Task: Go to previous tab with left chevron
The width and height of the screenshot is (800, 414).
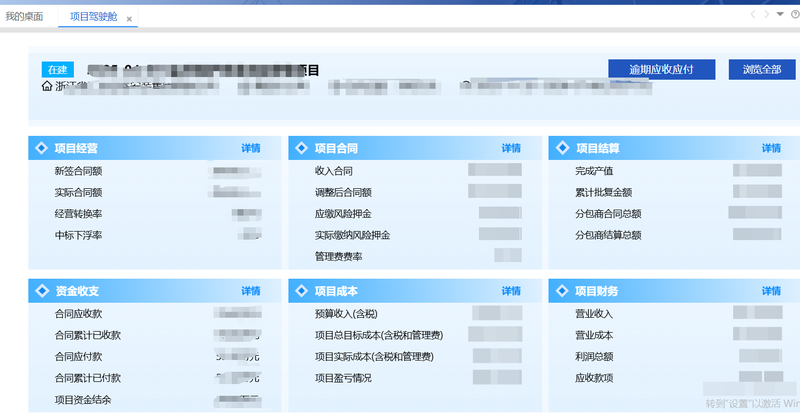Action: point(753,14)
